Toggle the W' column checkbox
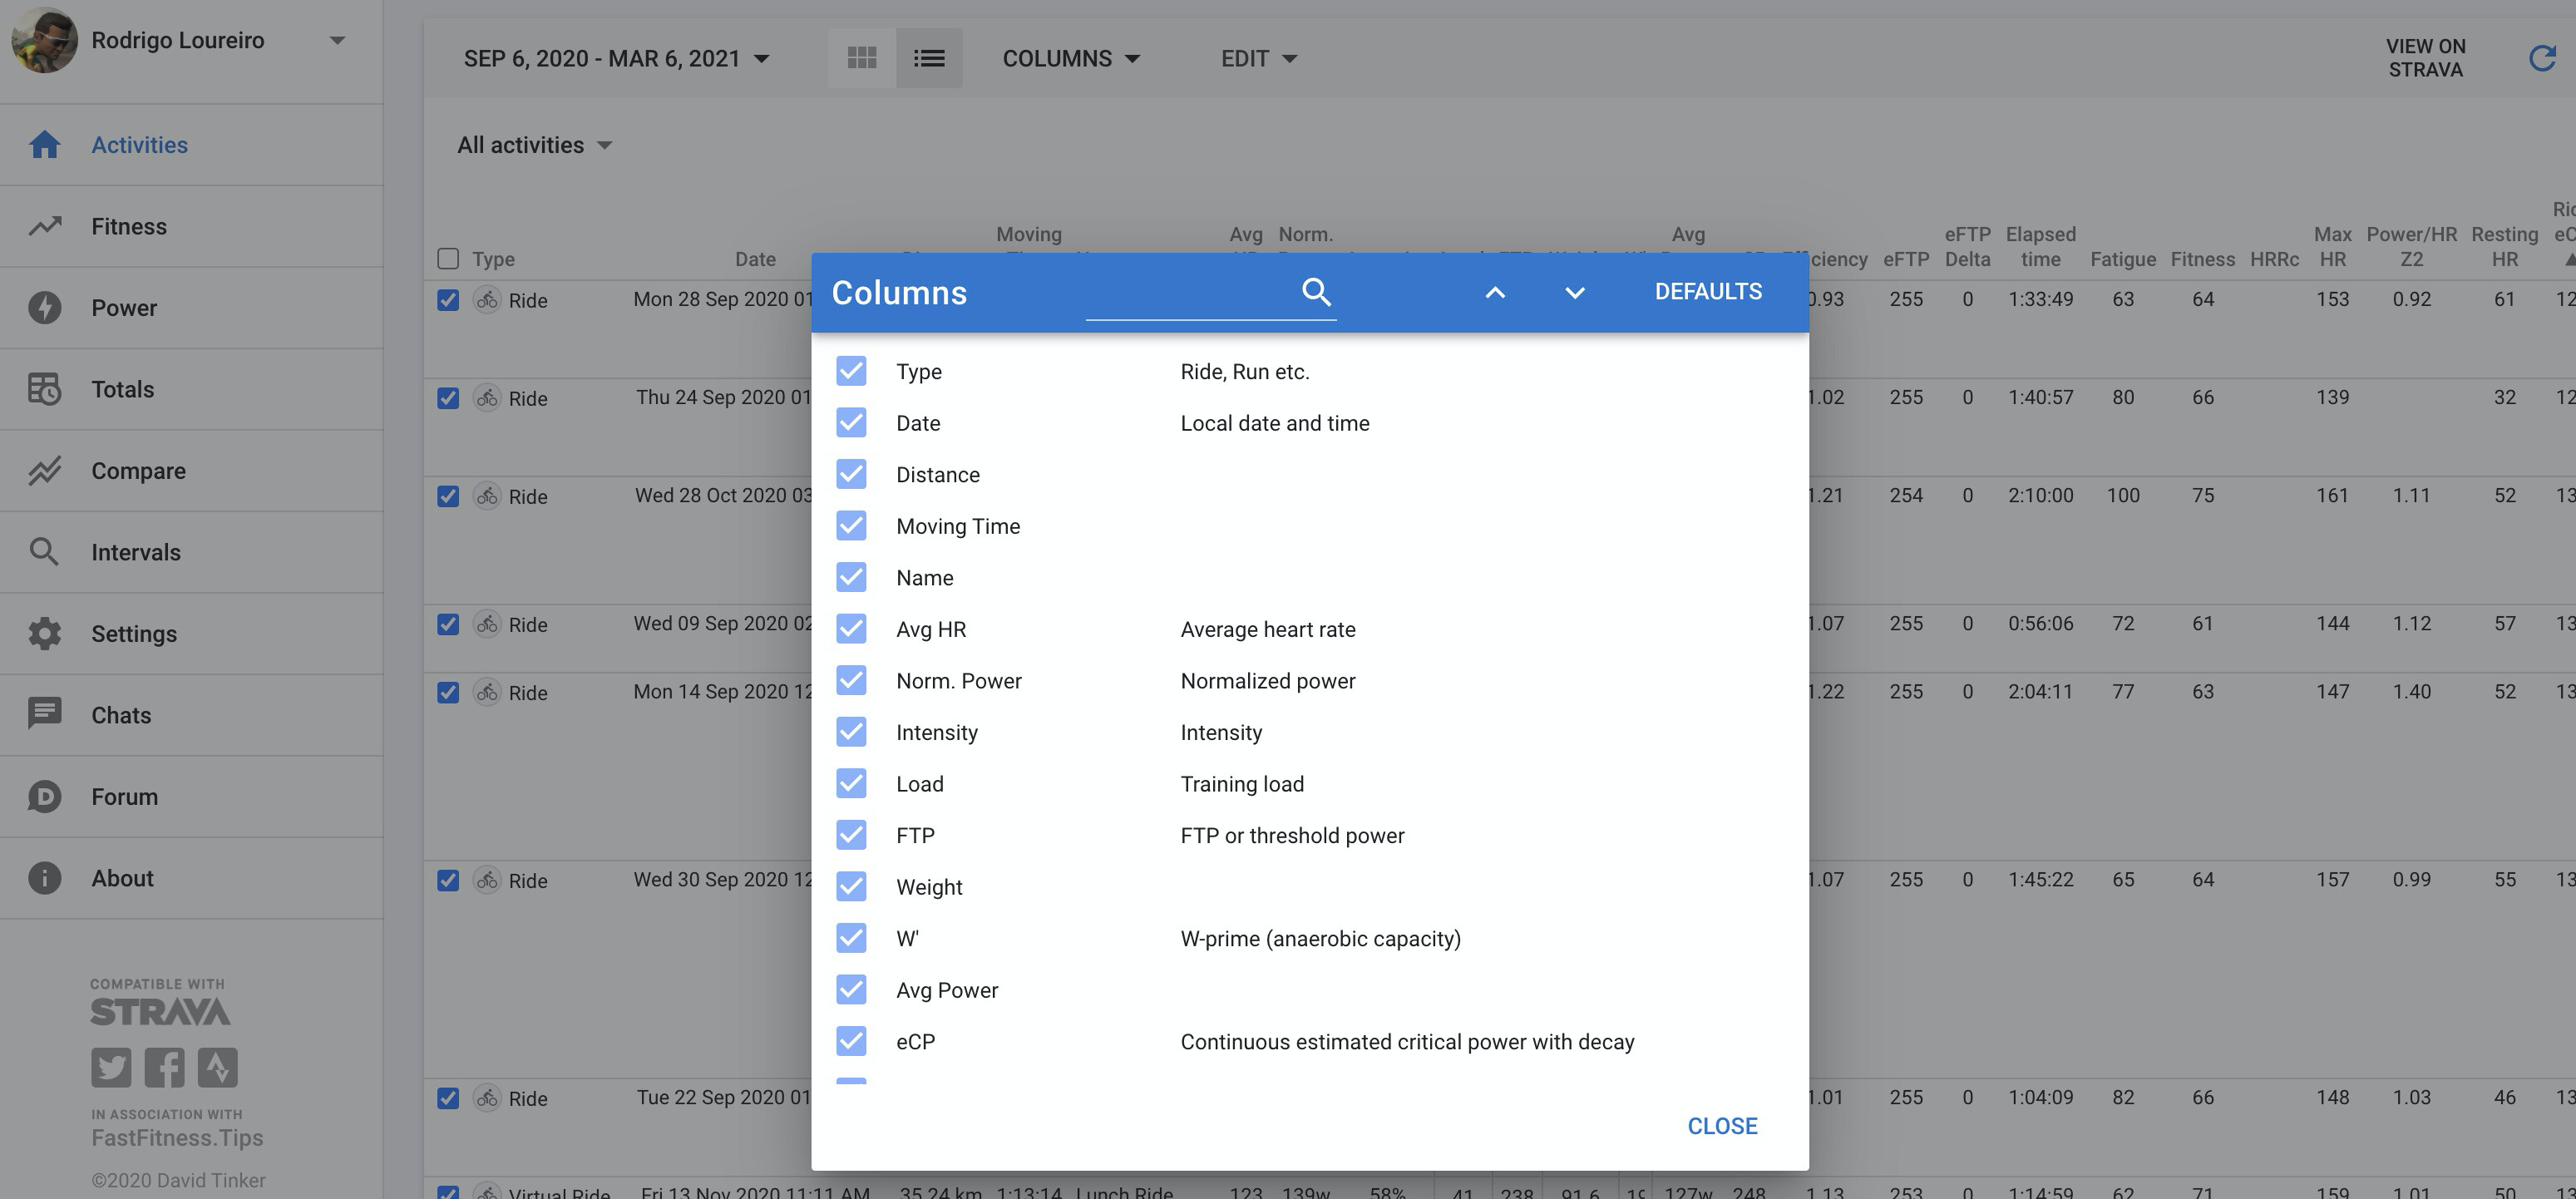This screenshot has height=1199, width=2576. click(x=851, y=938)
